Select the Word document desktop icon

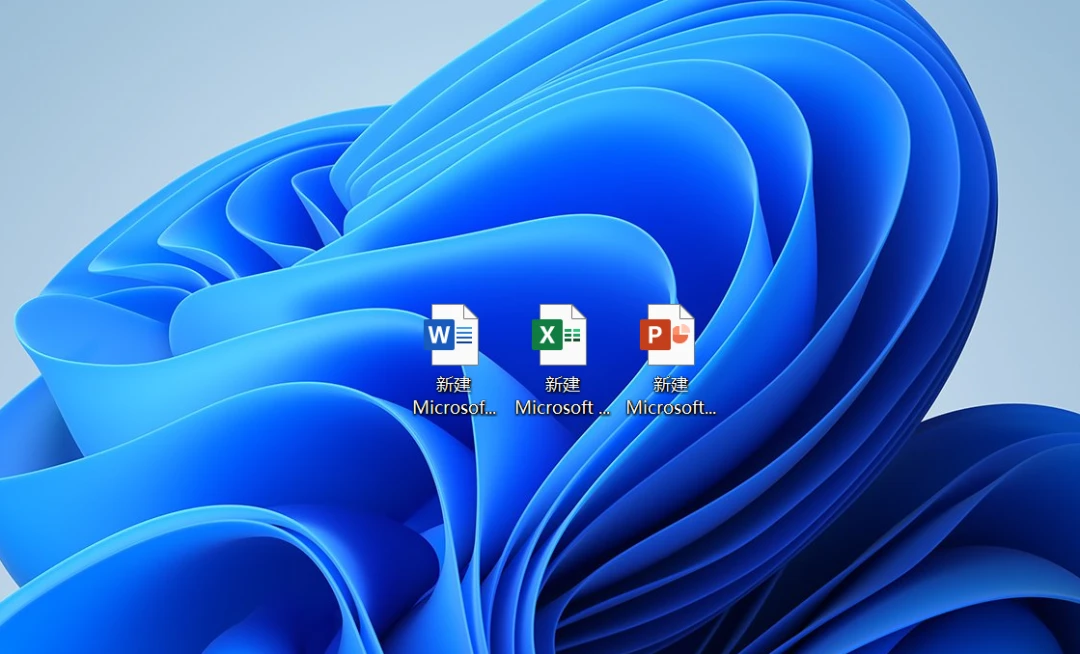click(451, 335)
